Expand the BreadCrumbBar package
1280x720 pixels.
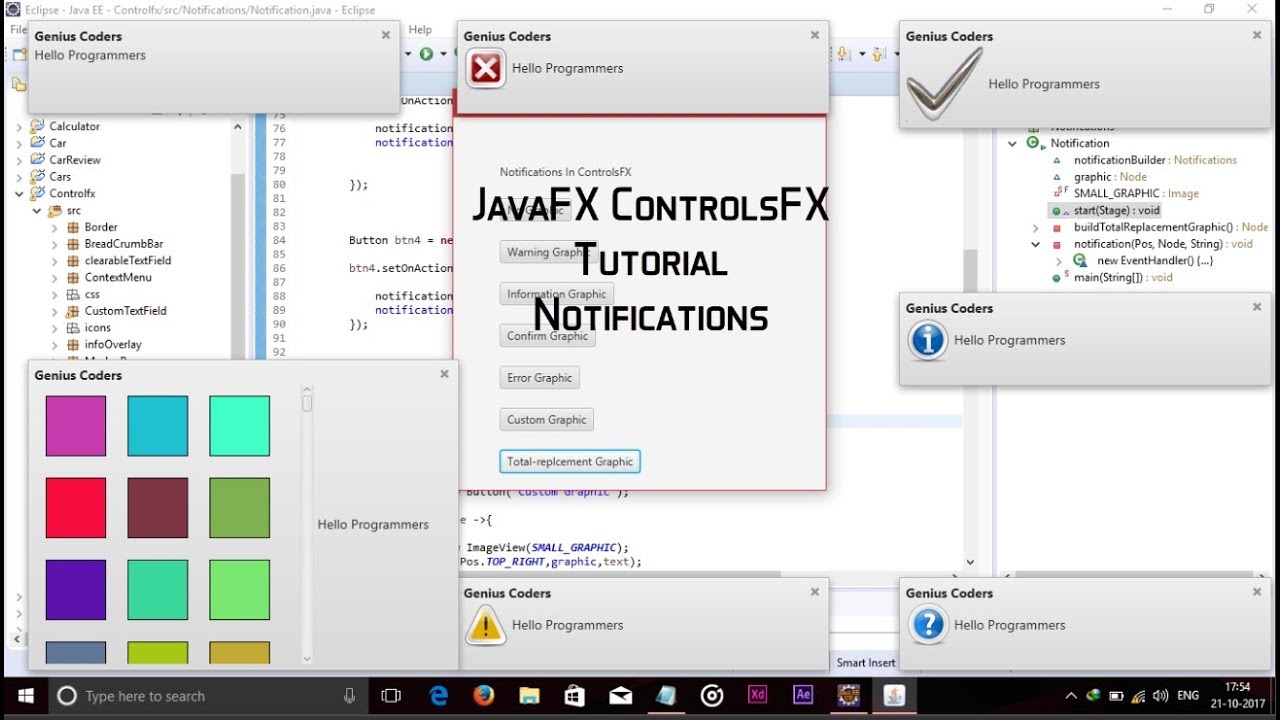(x=55, y=244)
